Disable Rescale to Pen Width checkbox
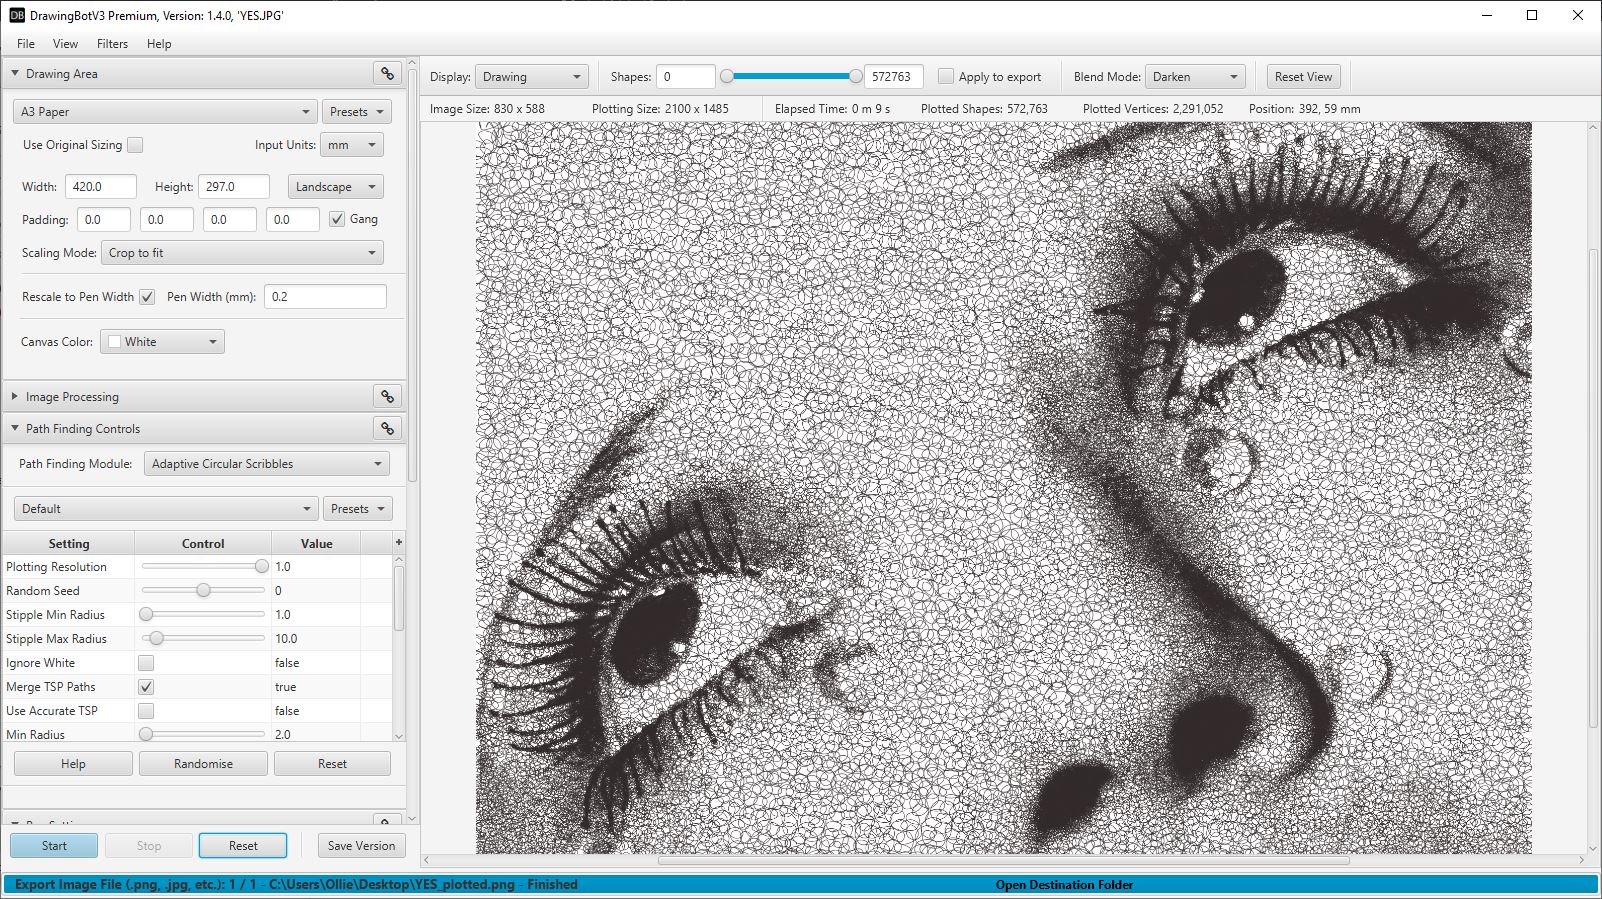 pos(147,297)
